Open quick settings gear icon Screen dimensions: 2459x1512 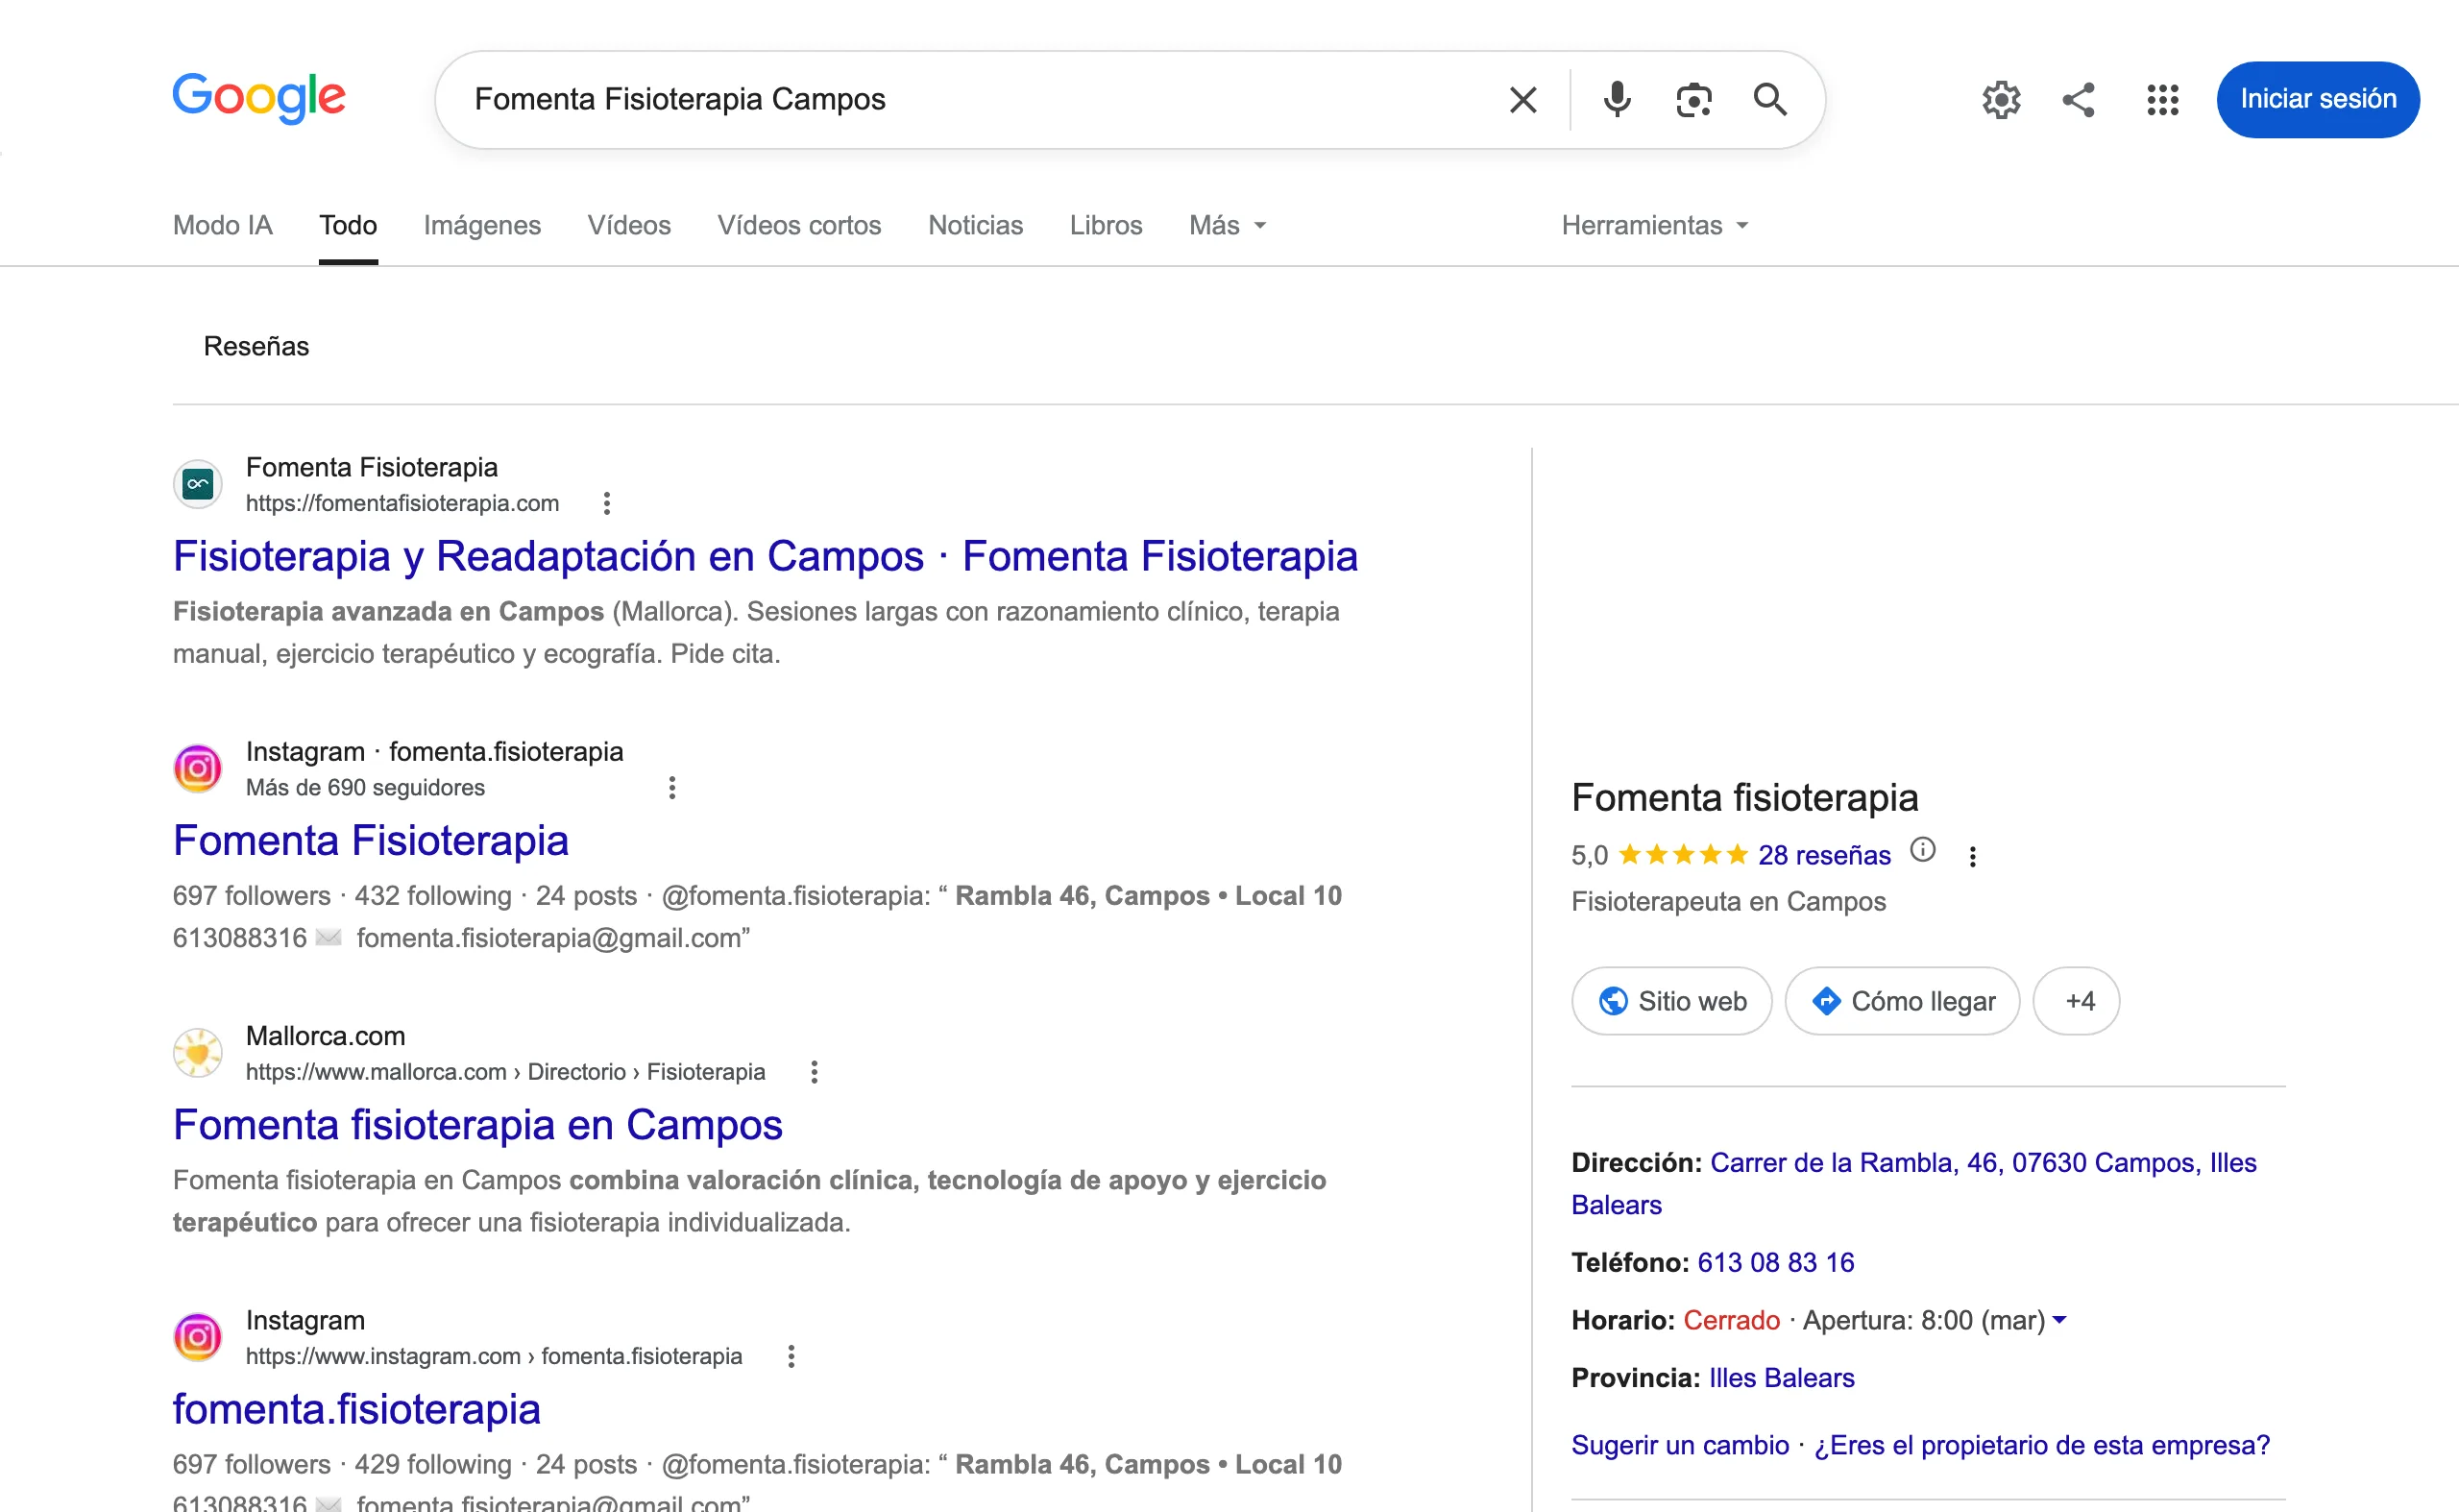coord(2000,99)
